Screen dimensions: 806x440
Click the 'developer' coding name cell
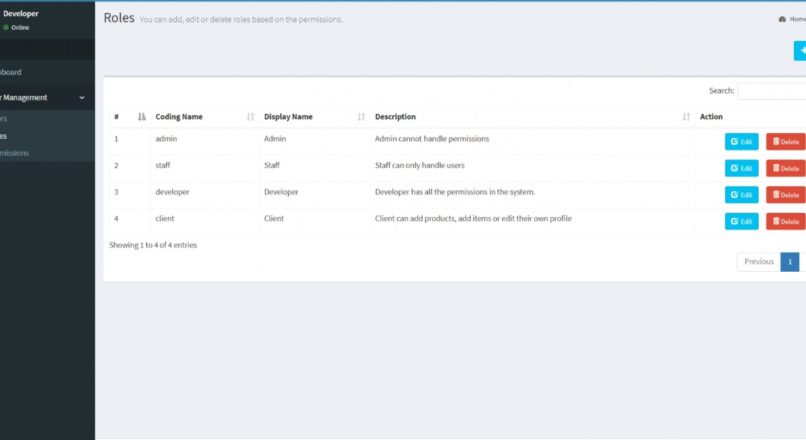pyautogui.click(x=172, y=192)
